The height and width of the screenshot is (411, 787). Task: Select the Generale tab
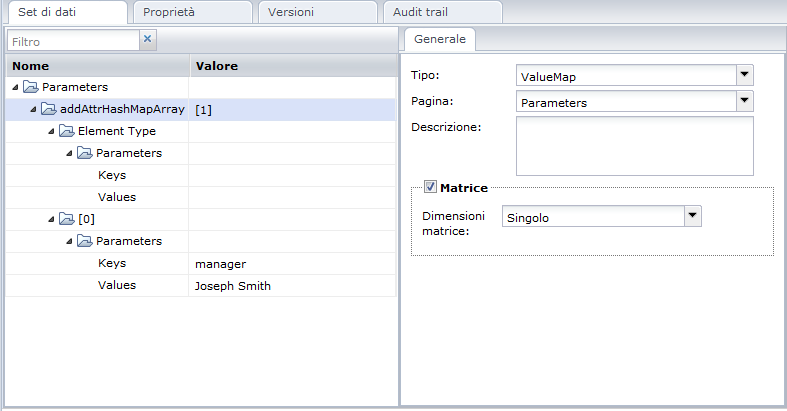(439, 39)
